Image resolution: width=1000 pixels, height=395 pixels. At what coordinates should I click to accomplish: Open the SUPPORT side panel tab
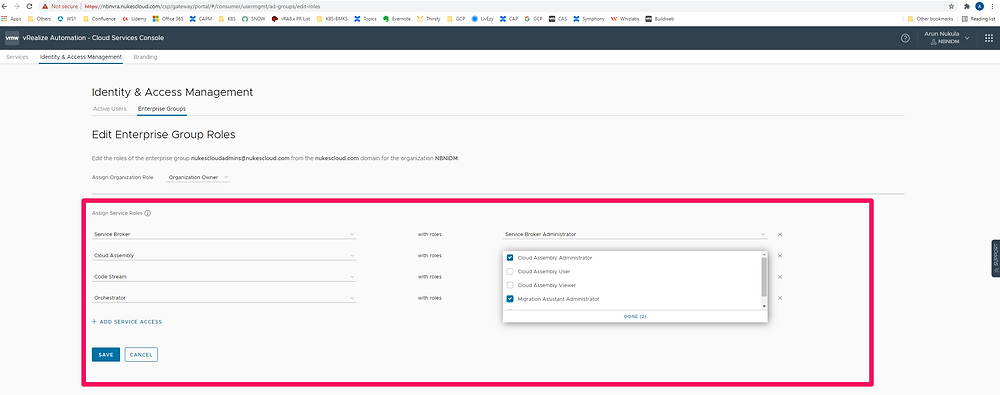(996, 258)
